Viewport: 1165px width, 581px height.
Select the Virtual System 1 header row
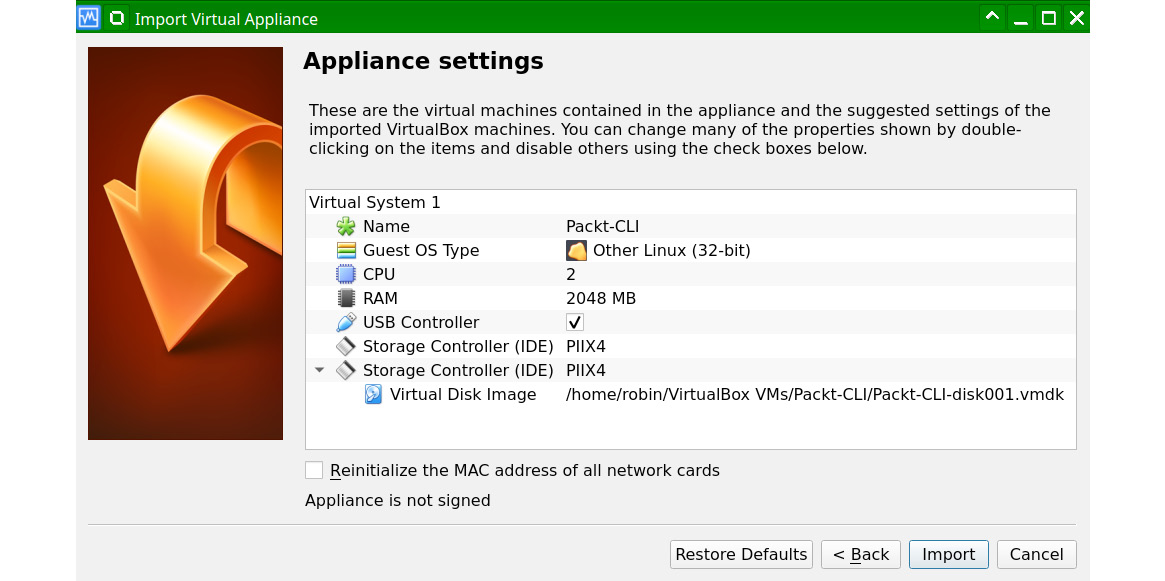(375, 202)
